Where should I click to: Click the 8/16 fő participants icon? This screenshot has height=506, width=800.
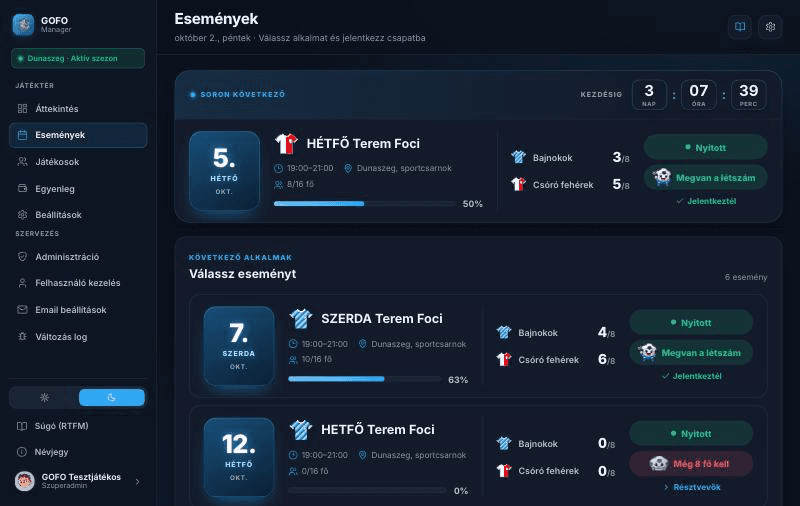pos(279,185)
